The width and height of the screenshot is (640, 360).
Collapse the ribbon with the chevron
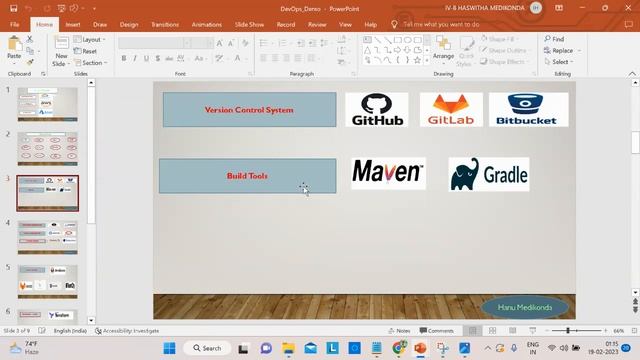click(632, 74)
